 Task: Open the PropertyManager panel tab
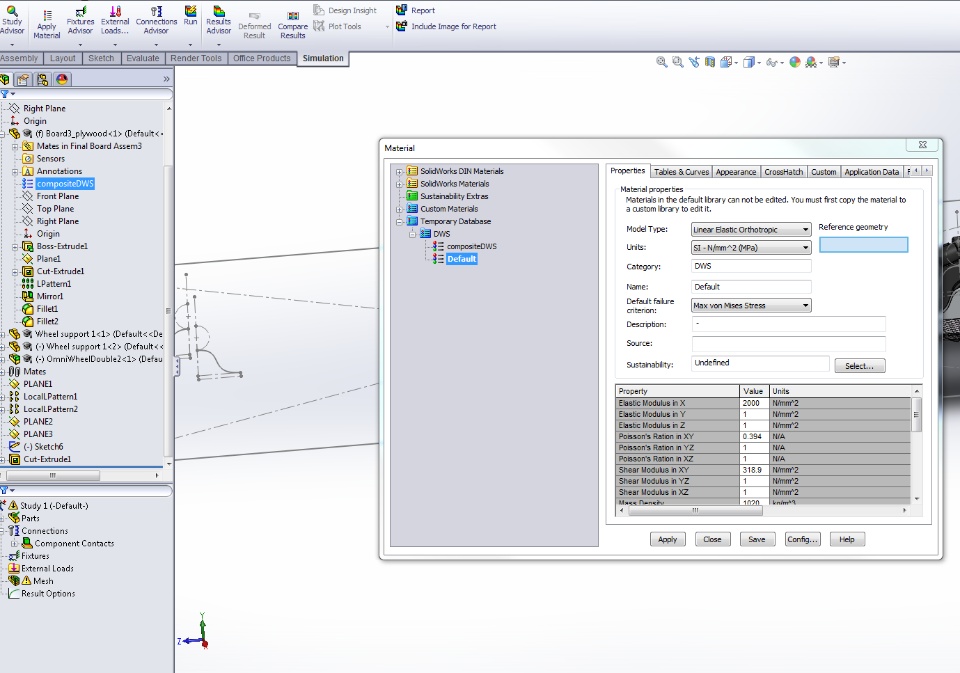pos(23,80)
